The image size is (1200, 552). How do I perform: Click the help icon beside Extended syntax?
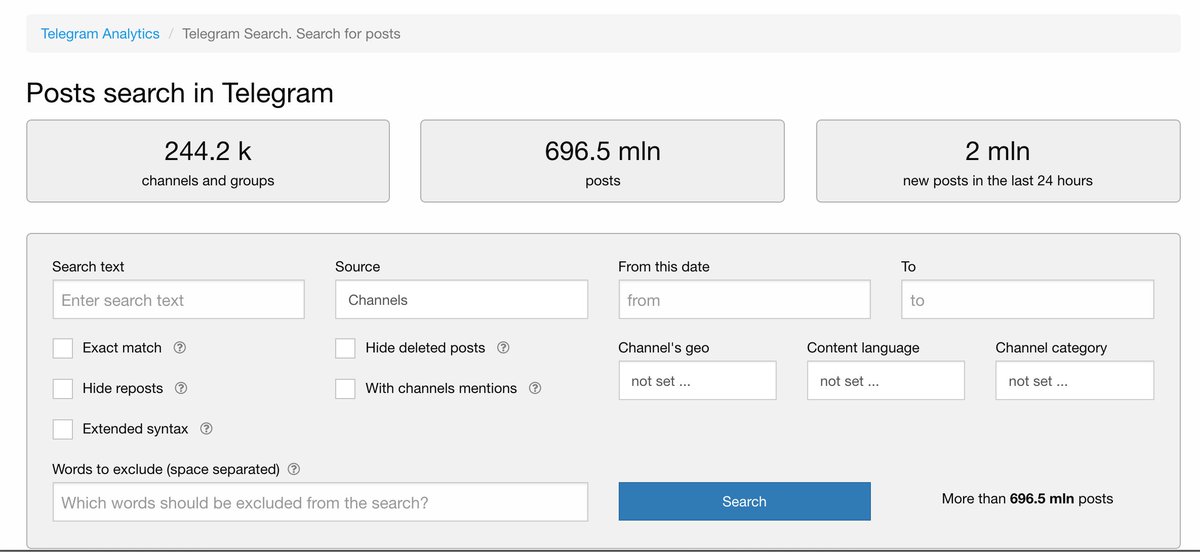(x=206, y=429)
